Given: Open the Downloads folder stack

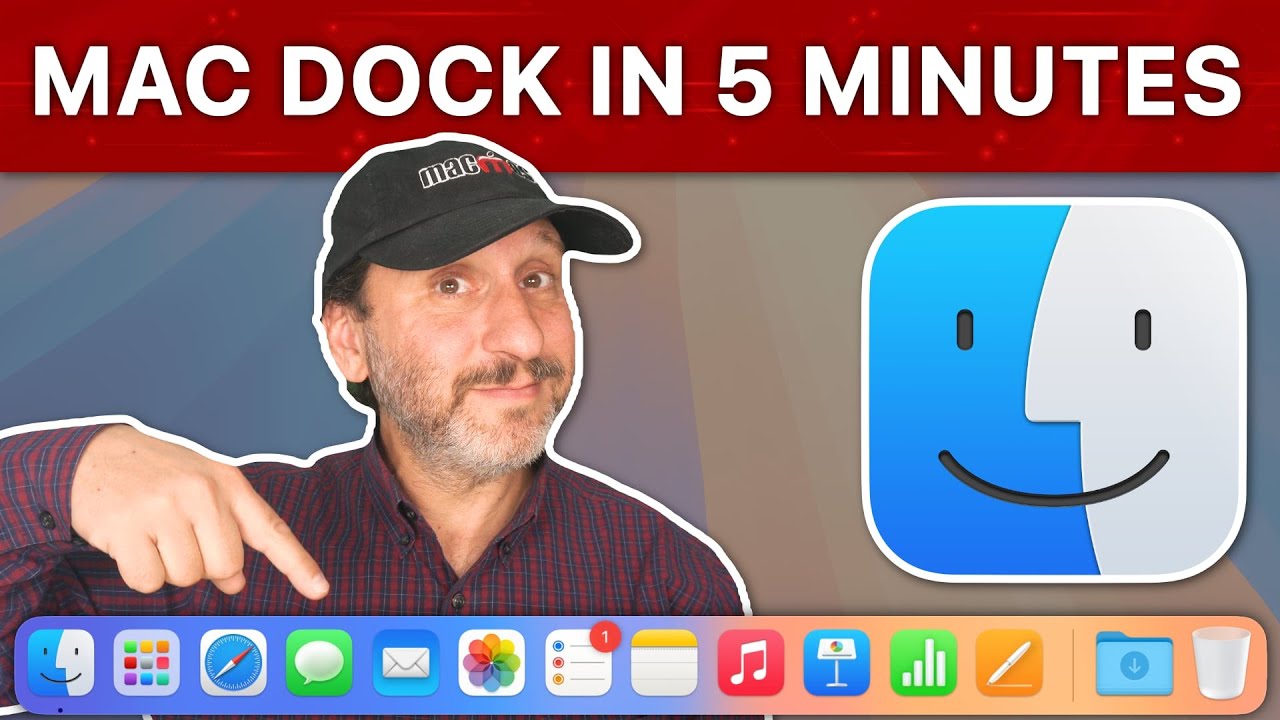Looking at the screenshot, I should (x=1134, y=663).
